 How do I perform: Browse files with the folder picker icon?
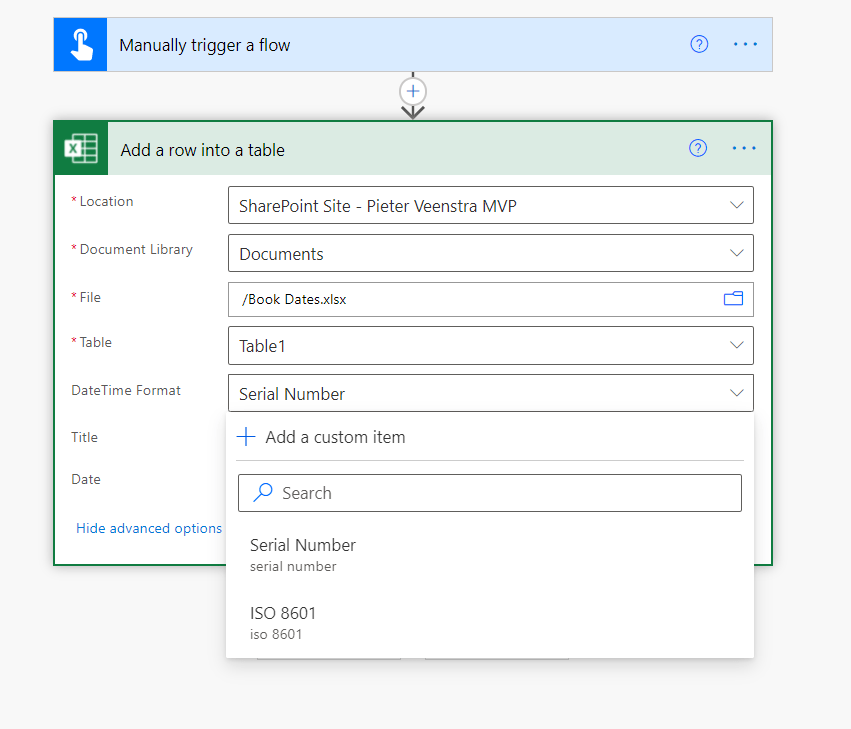pos(733,299)
